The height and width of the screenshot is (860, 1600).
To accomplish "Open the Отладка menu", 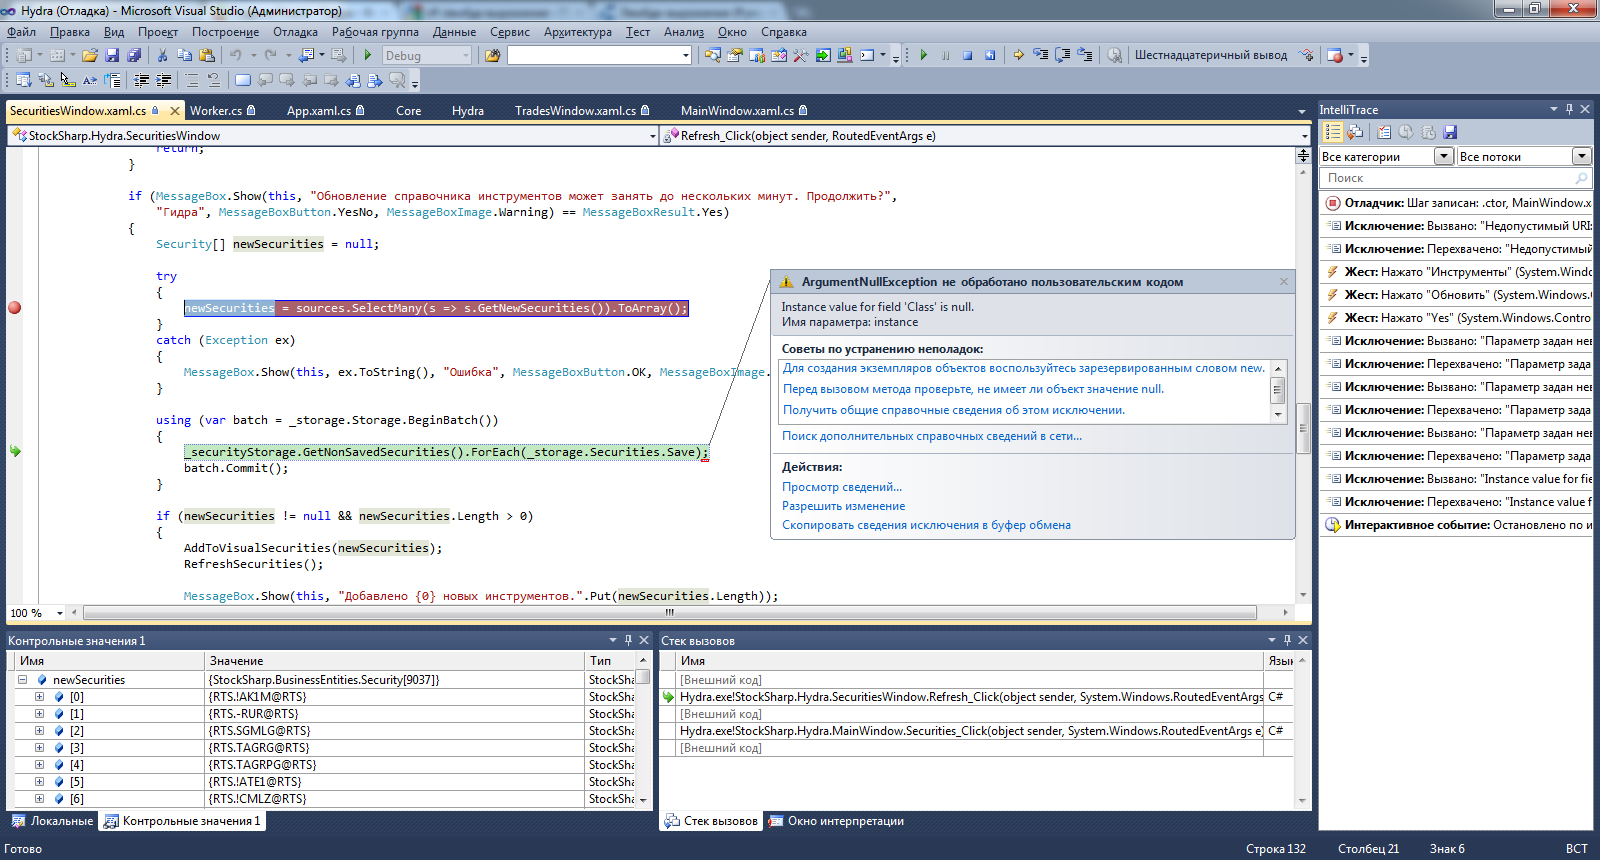I will (x=295, y=32).
